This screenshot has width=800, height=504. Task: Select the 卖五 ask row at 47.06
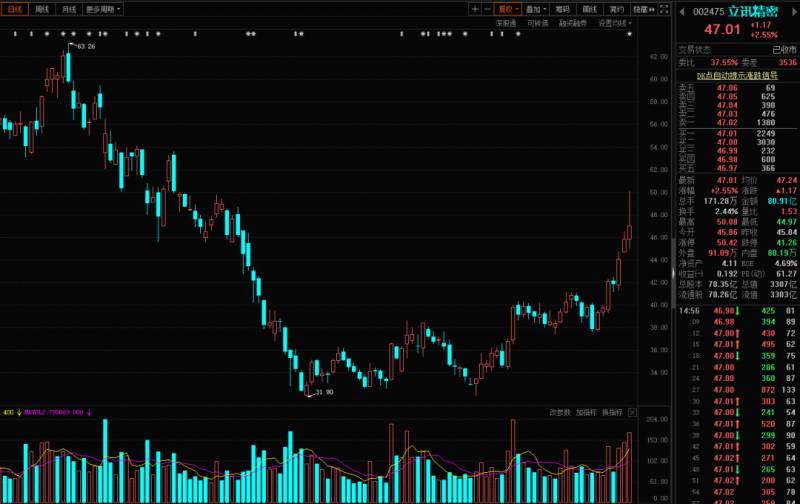[x=738, y=88]
